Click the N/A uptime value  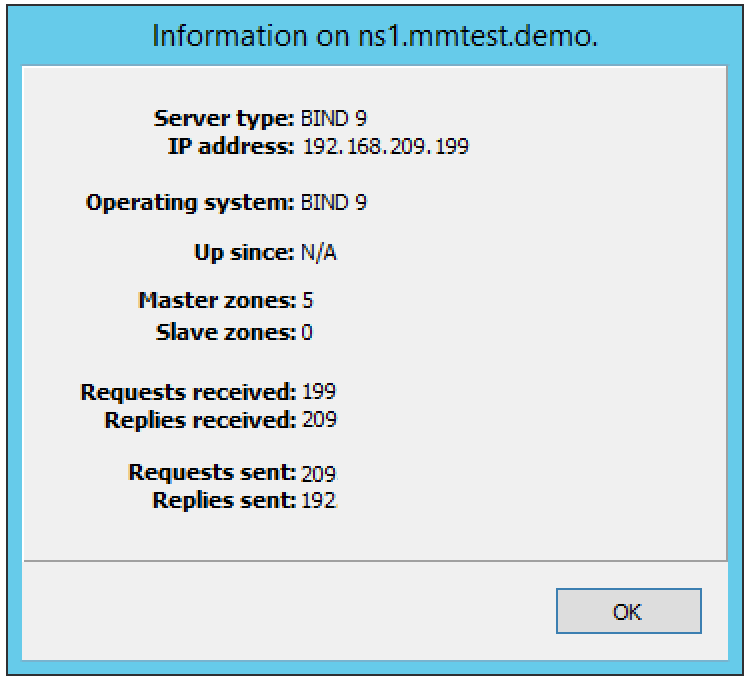(319, 253)
